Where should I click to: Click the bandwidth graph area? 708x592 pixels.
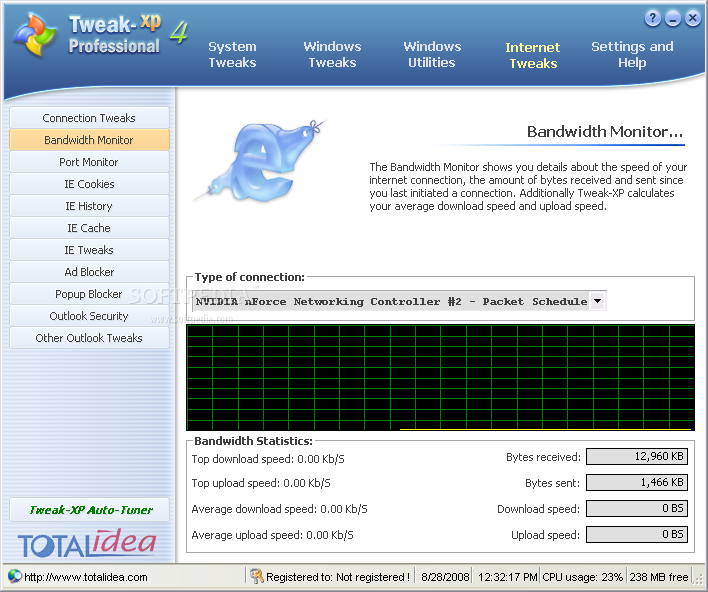point(440,377)
